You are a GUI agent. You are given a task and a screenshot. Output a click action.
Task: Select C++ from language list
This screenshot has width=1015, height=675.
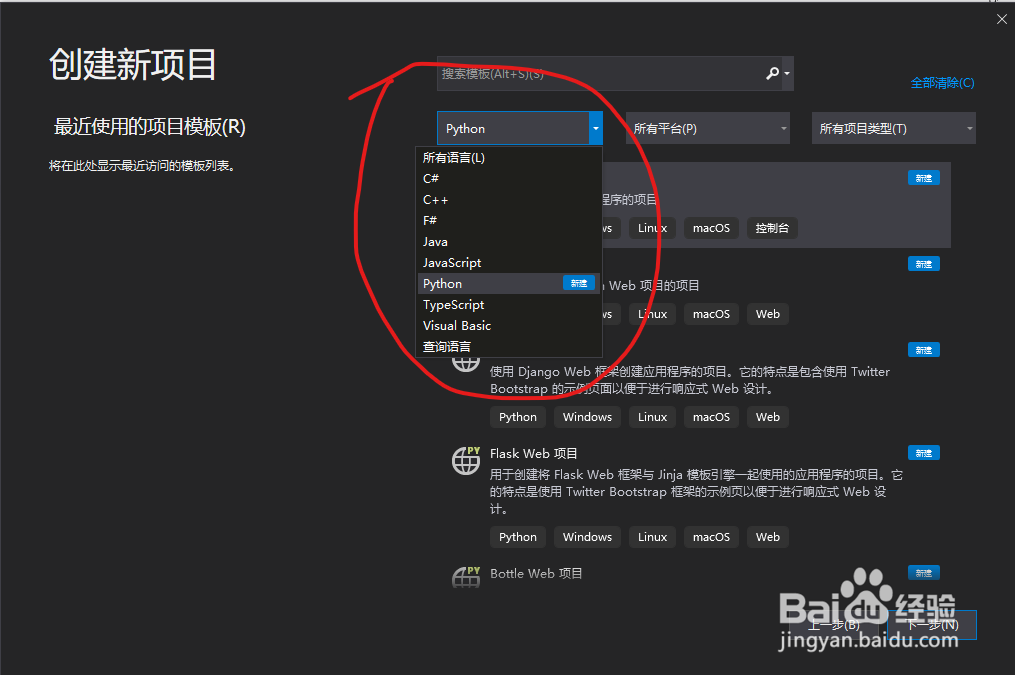point(509,199)
